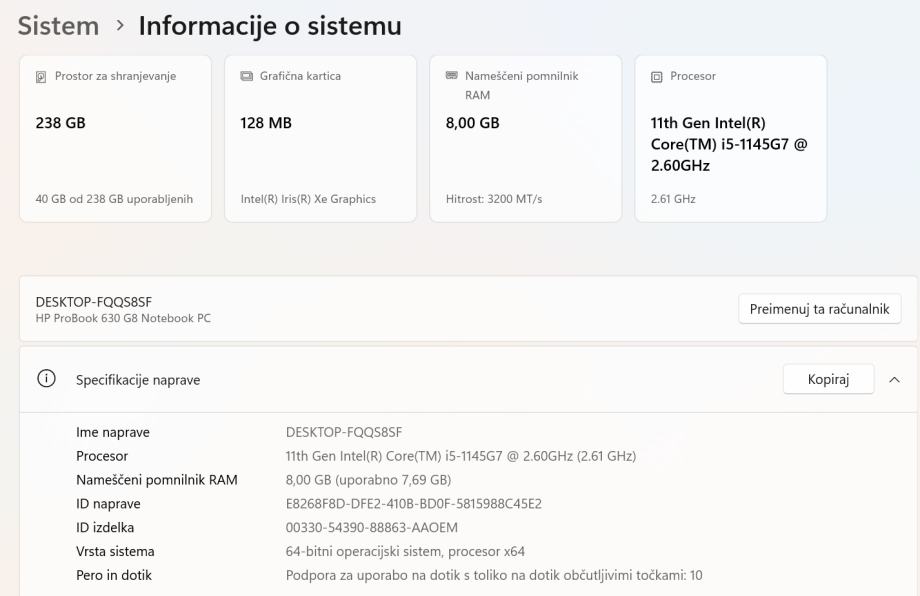The image size is (920, 596).
Task: Click the Grafična kartica card icon
Action: pyautogui.click(x=246, y=77)
